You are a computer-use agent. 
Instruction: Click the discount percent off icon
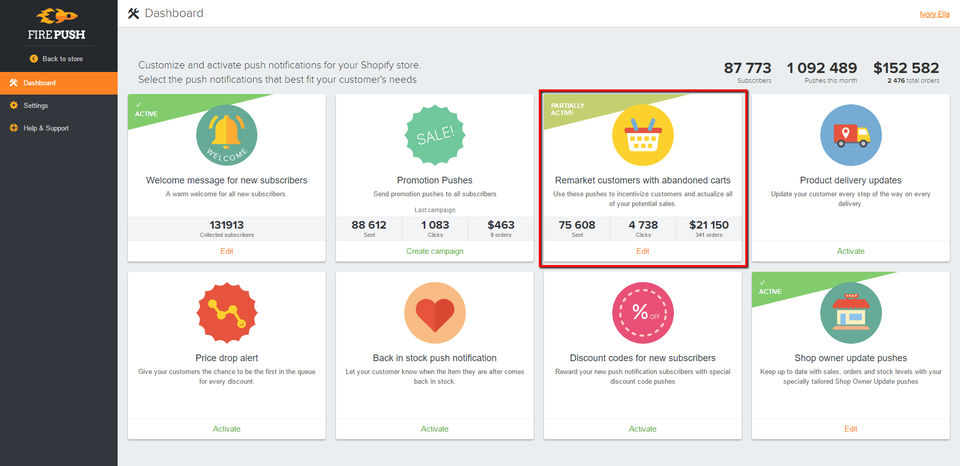point(643,313)
